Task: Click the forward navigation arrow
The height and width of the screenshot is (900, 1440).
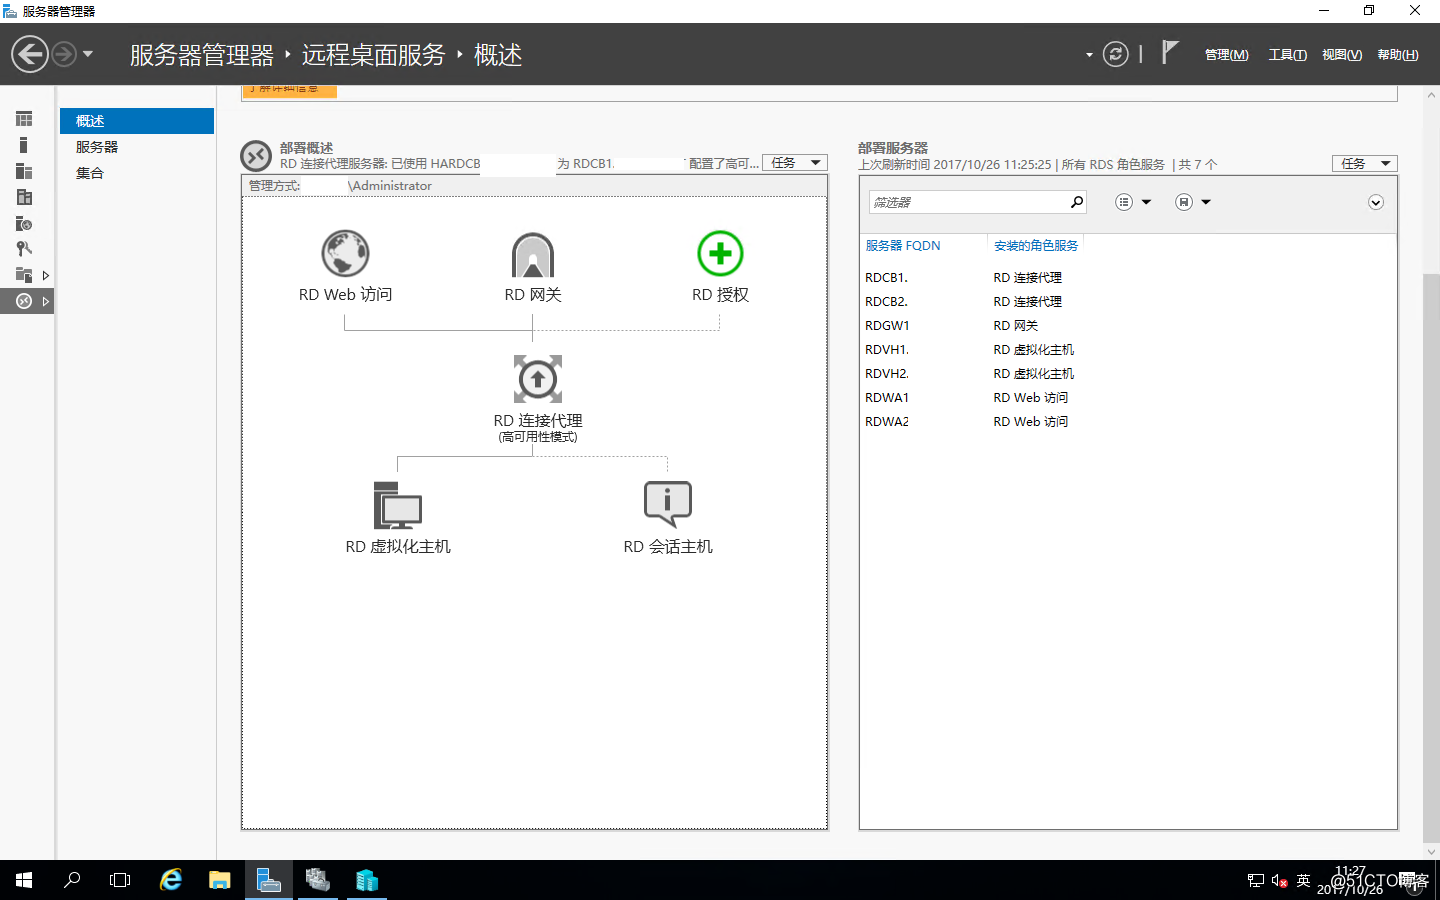Action: pyautogui.click(x=63, y=54)
